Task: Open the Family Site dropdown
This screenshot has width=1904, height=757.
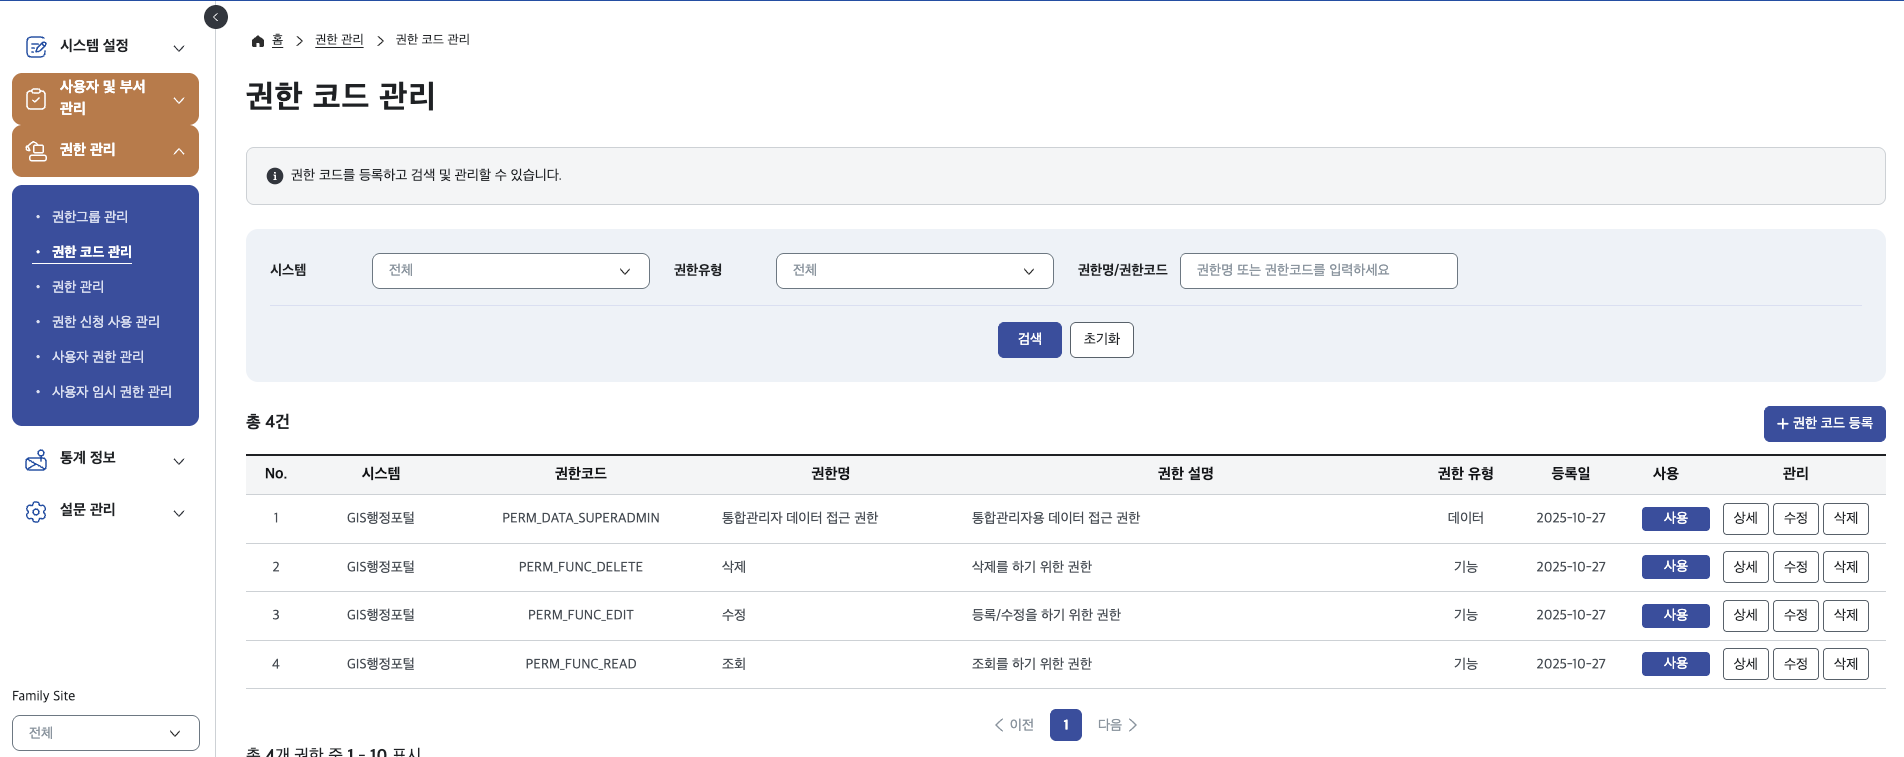Action: coord(105,733)
